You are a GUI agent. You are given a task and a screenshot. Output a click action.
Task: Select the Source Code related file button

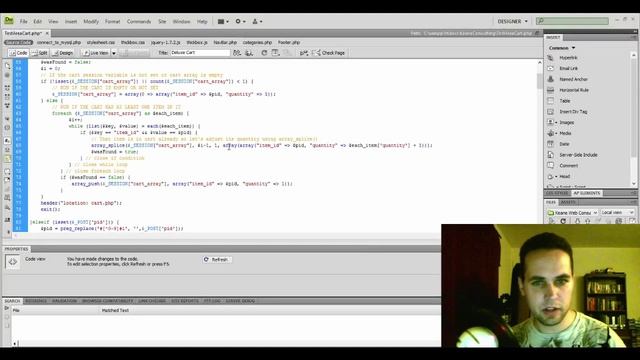coord(18,42)
